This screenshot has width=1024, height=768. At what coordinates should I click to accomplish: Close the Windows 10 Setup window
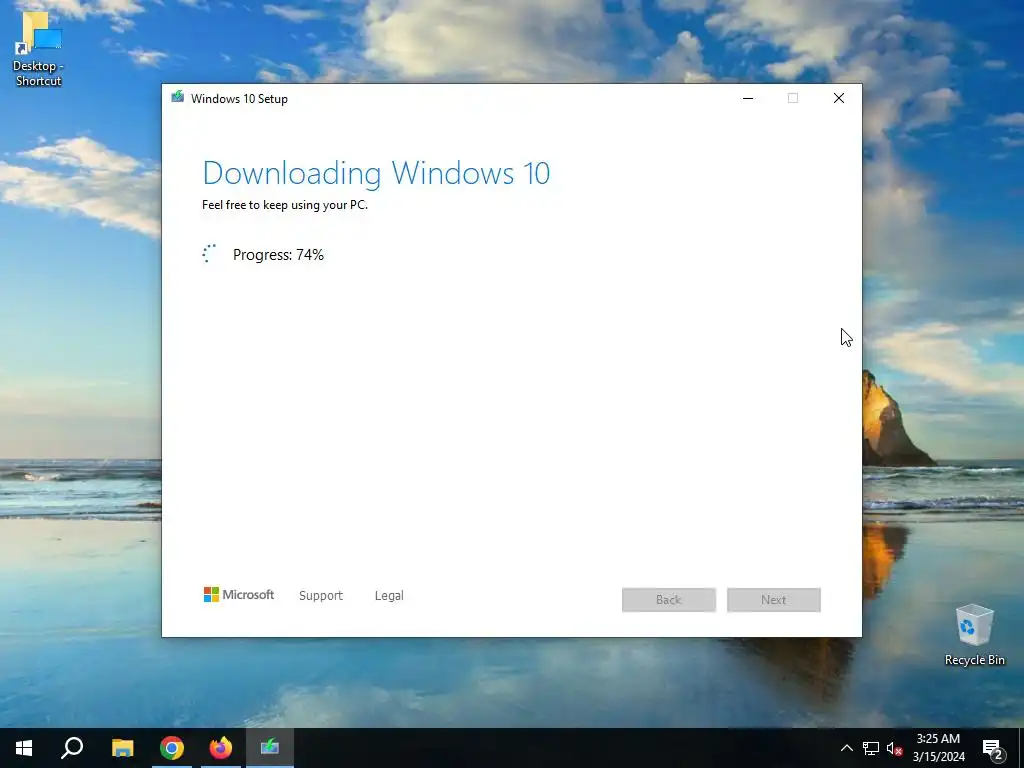coord(839,98)
